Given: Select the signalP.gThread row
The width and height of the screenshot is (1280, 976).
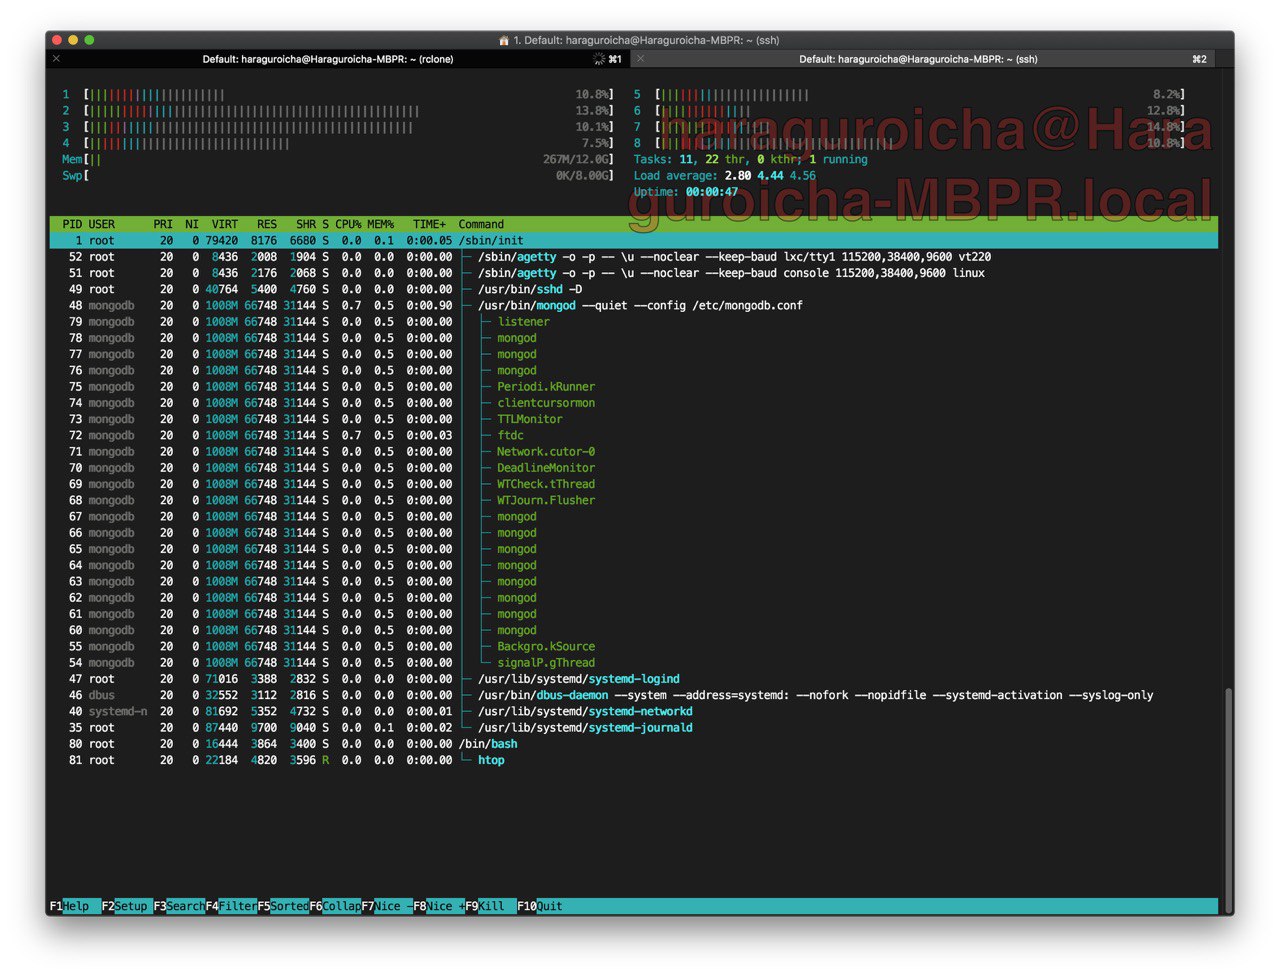Looking at the screenshot, I should click(x=634, y=663).
